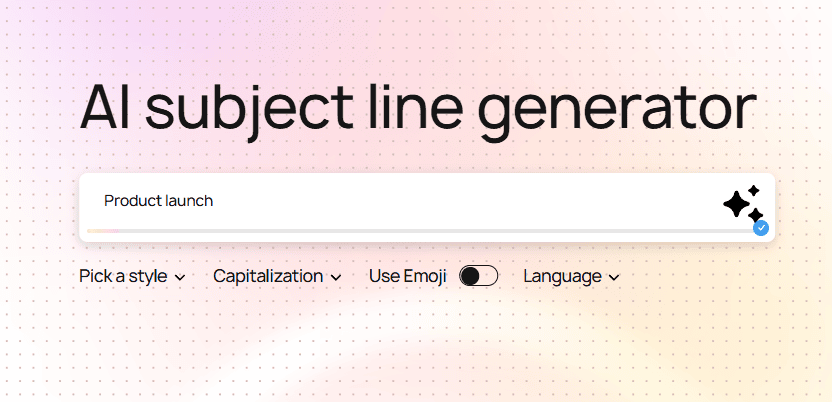
Task: Enable the Use Emoji switch
Action: (x=478, y=276)
